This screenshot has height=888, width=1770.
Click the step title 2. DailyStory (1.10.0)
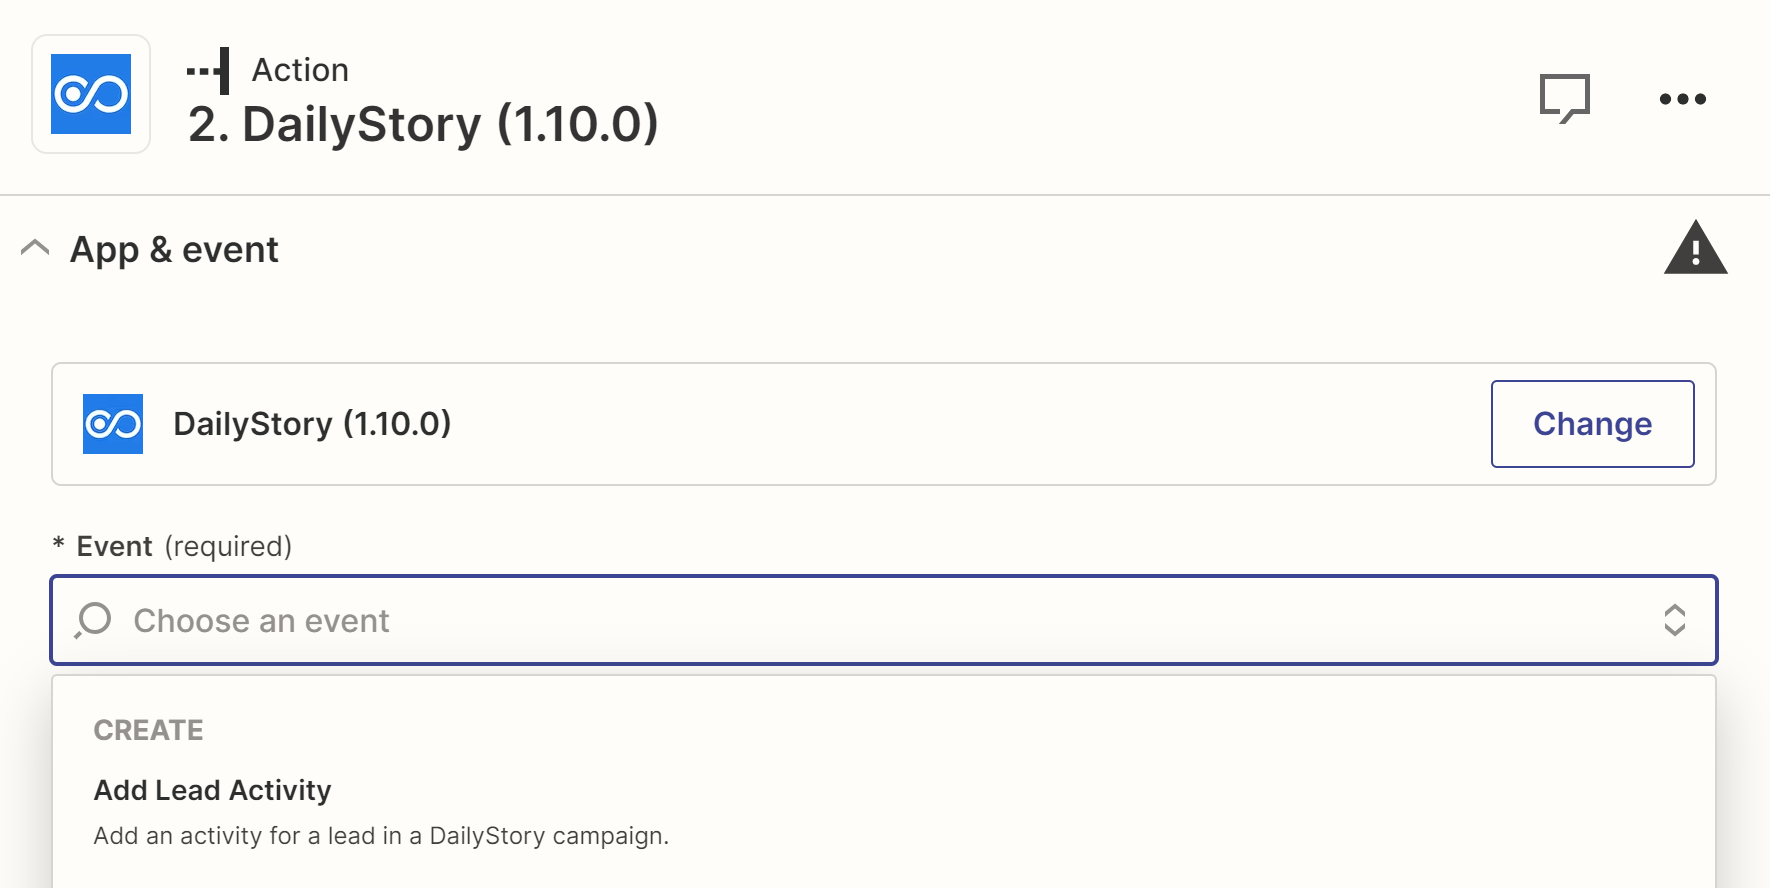423,124
